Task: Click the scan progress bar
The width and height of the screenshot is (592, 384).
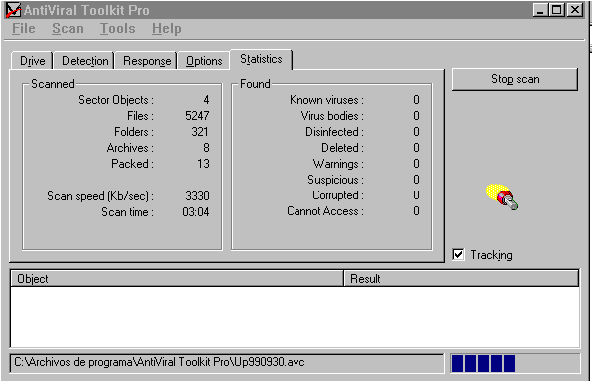Action: [515, 364]
